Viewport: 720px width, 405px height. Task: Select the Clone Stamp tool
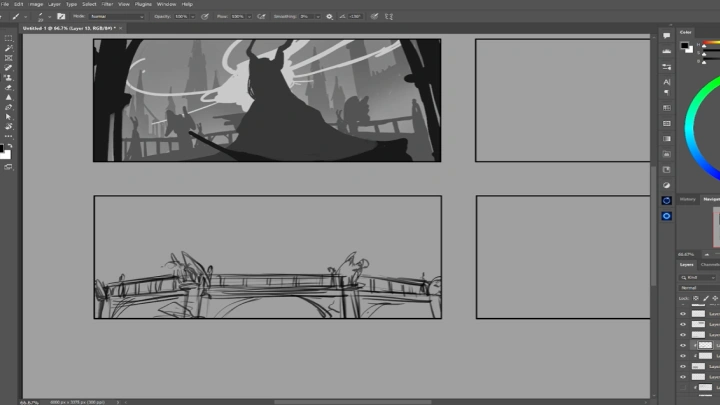click(8, 78)
